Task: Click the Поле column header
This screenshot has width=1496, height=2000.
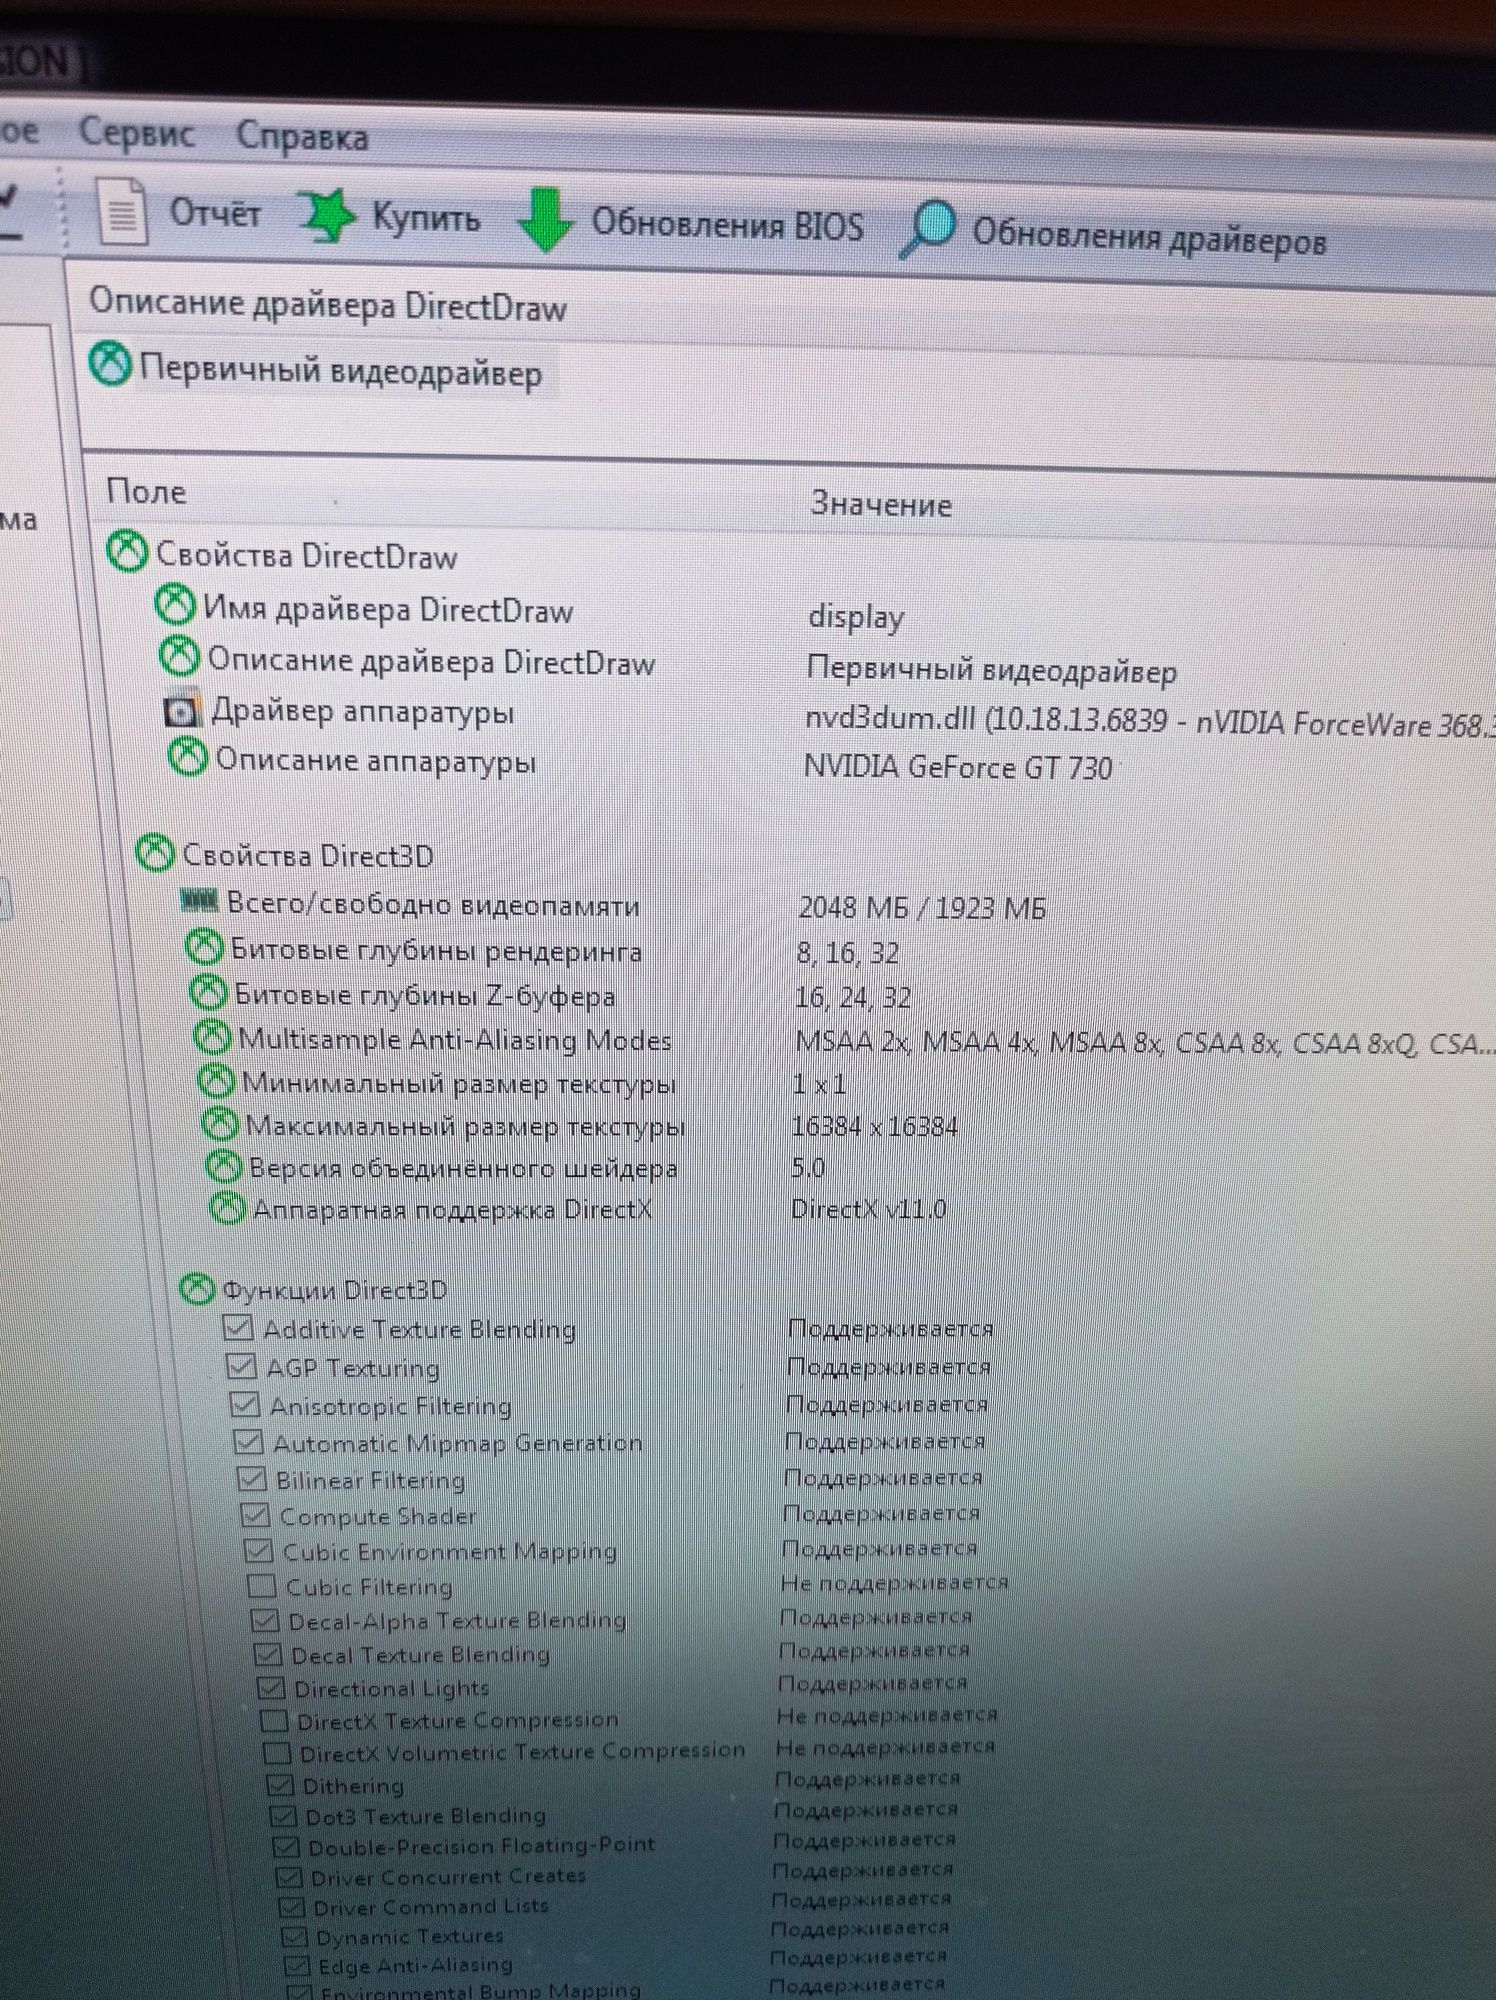Action: (146, 491)
